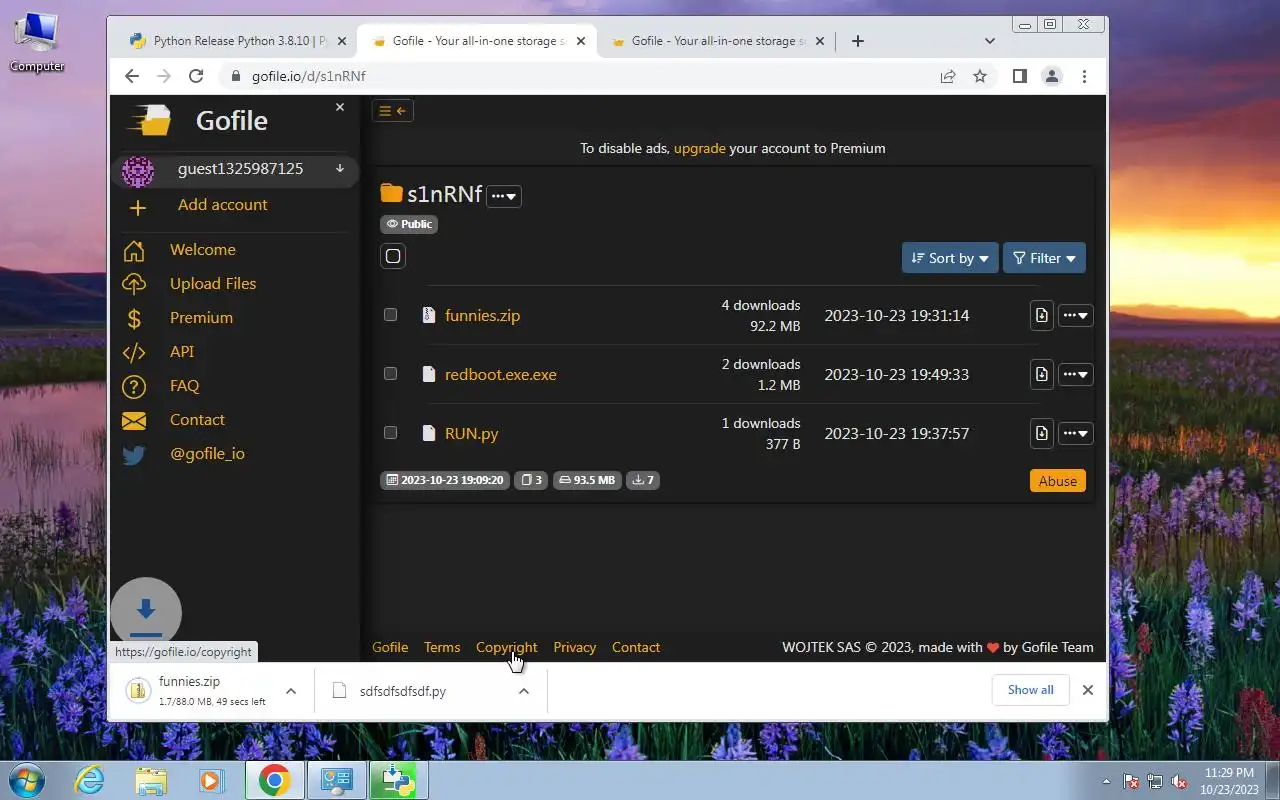Open a new tab with the plus button
This screenshot has height=800, width=1280.
858,41
